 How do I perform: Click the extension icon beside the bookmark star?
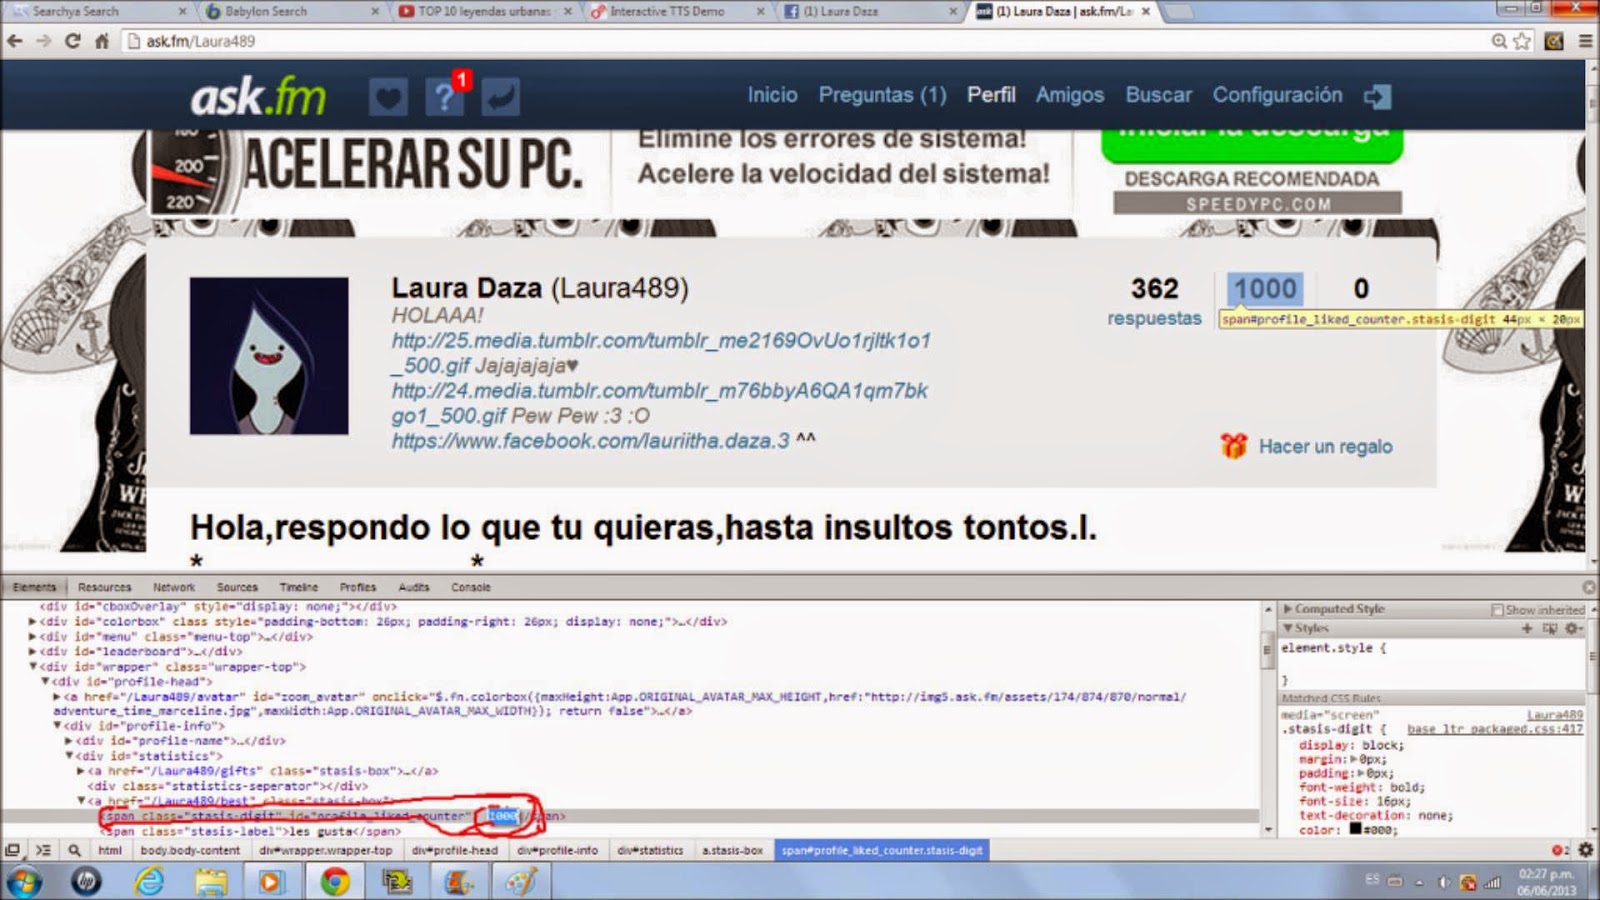coord(1554,41)
